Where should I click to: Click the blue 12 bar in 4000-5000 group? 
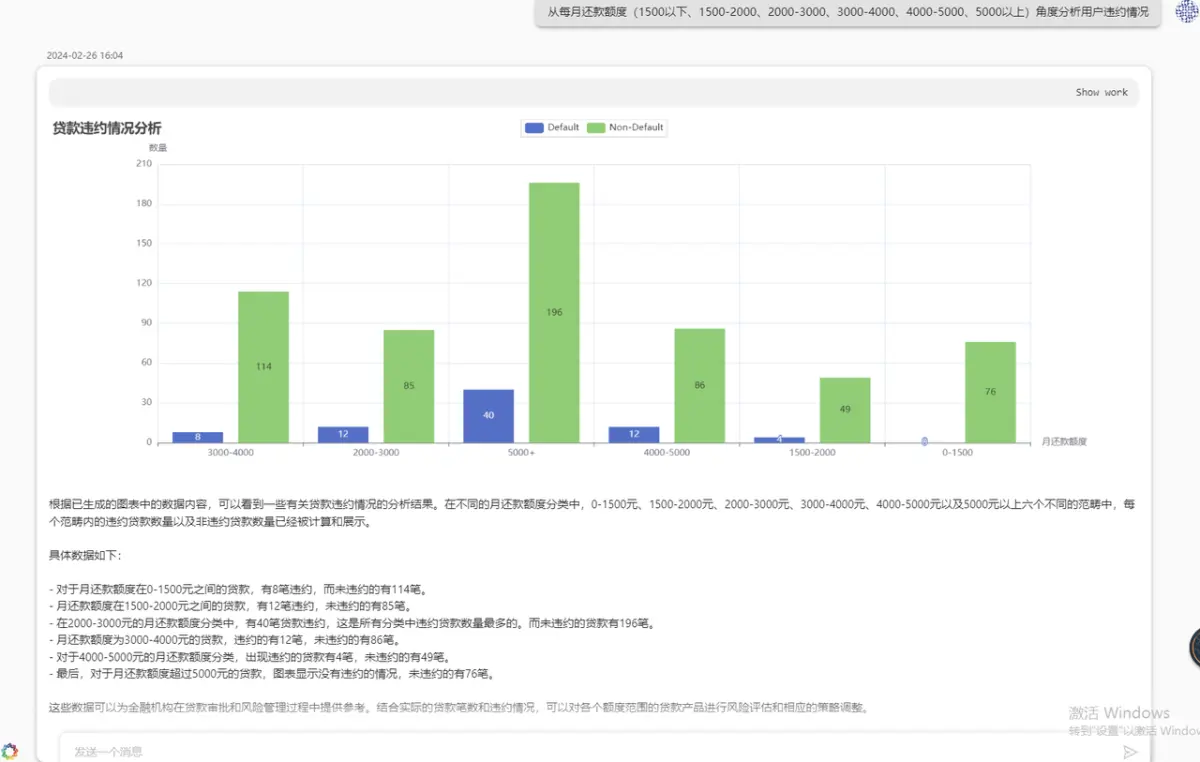(x=634, y=434)
